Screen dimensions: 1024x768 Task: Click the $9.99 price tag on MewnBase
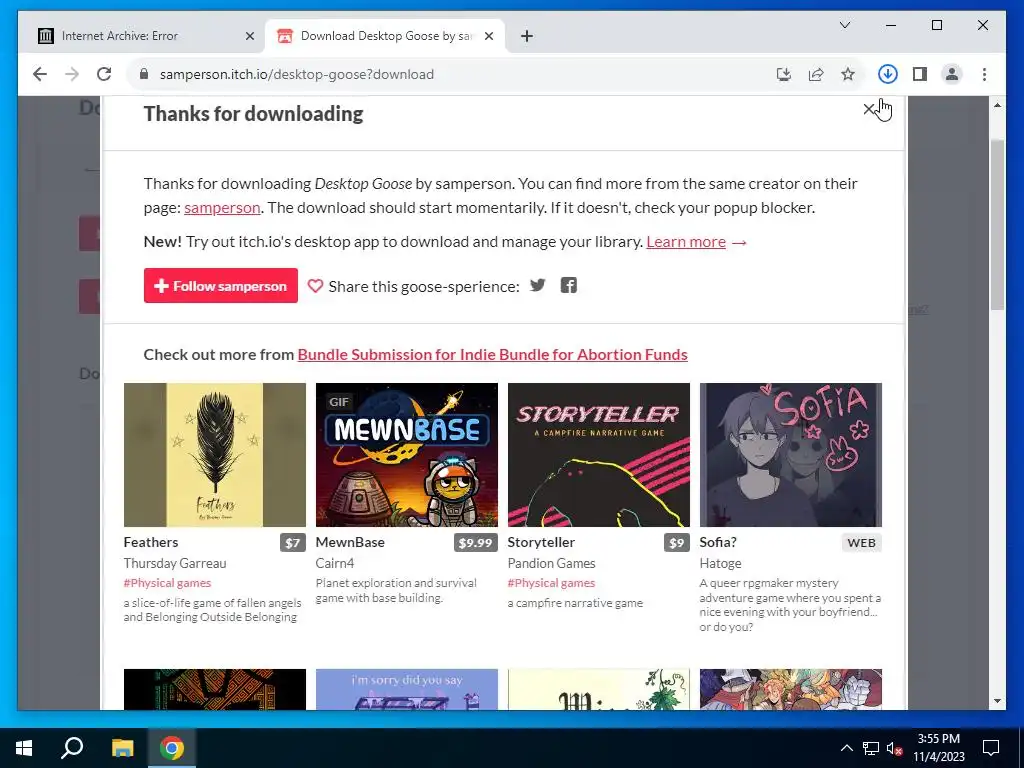coord(475,543)
